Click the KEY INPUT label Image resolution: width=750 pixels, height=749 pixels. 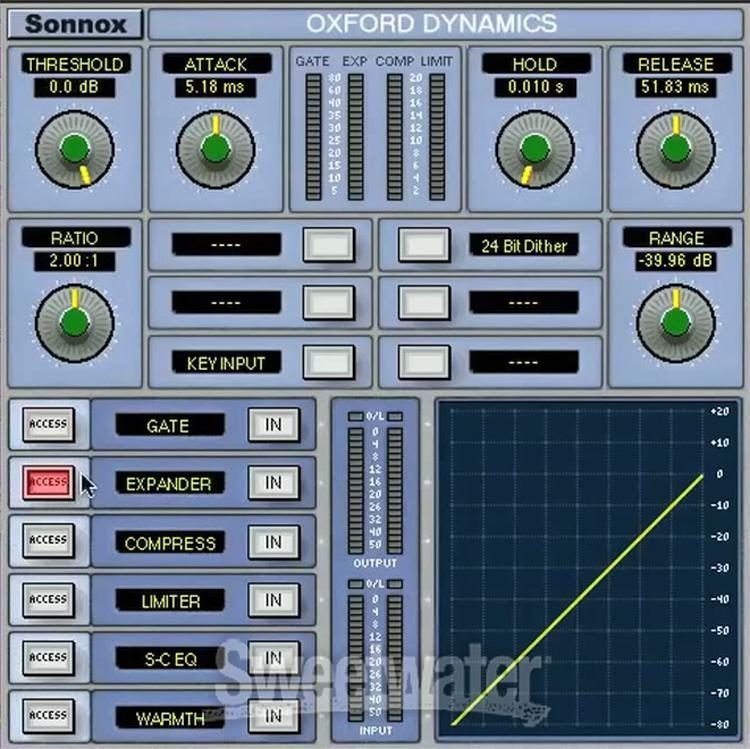[x=226, y=363]
